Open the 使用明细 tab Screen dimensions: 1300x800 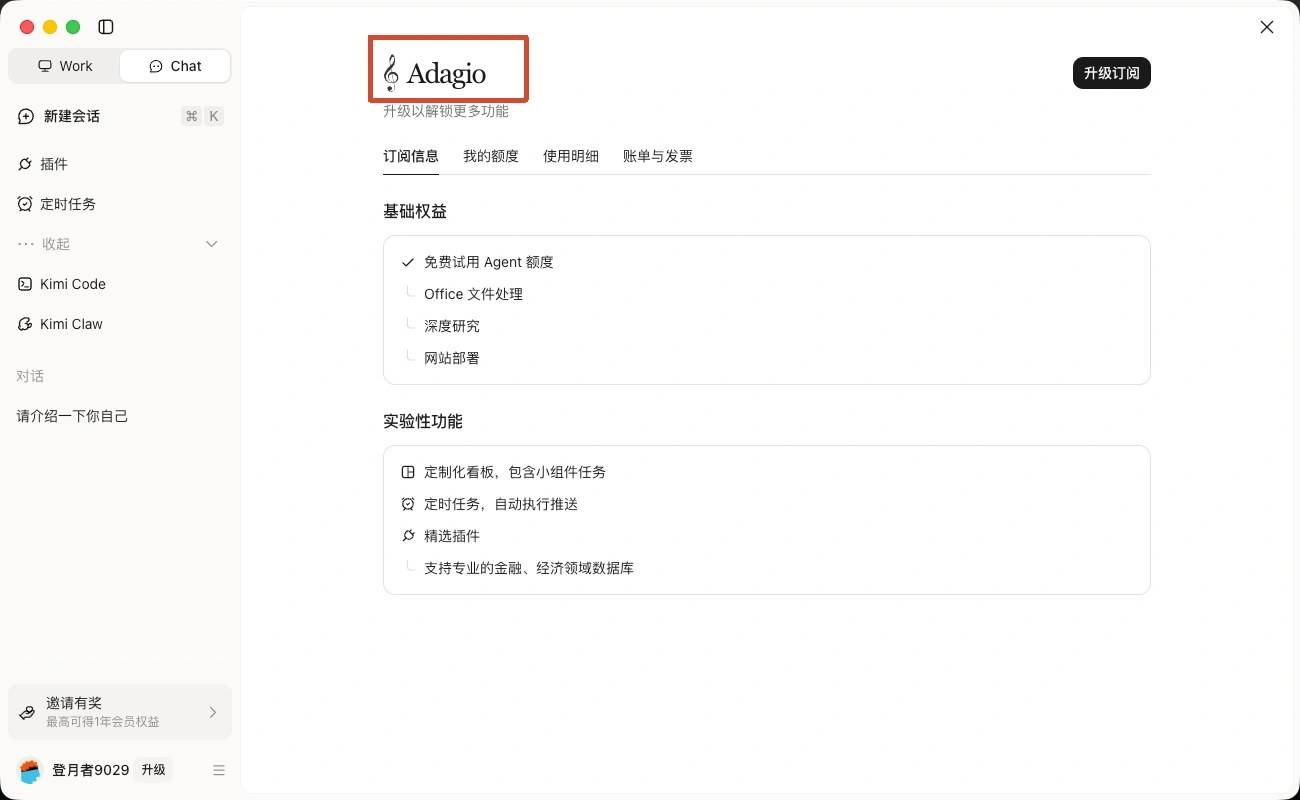571,156
